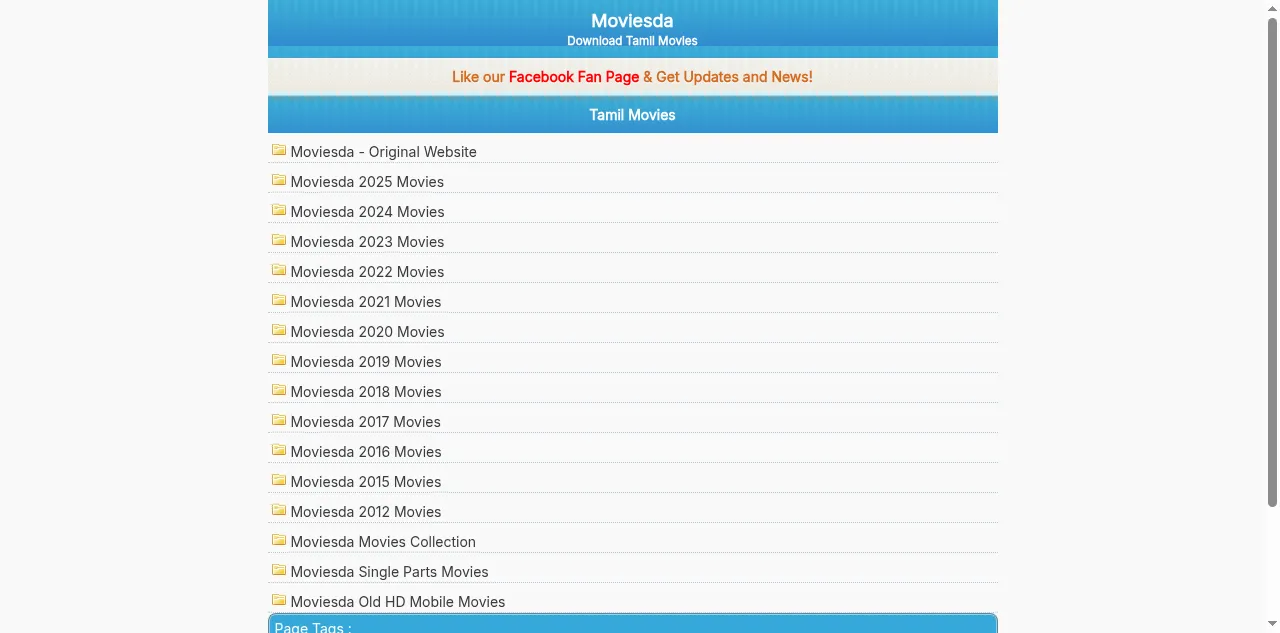Viewport: 1280px width, 633px height.
Task: Click the folder icon beside Moviesda 2023 Movies
Action: click(x=279, y=240)
